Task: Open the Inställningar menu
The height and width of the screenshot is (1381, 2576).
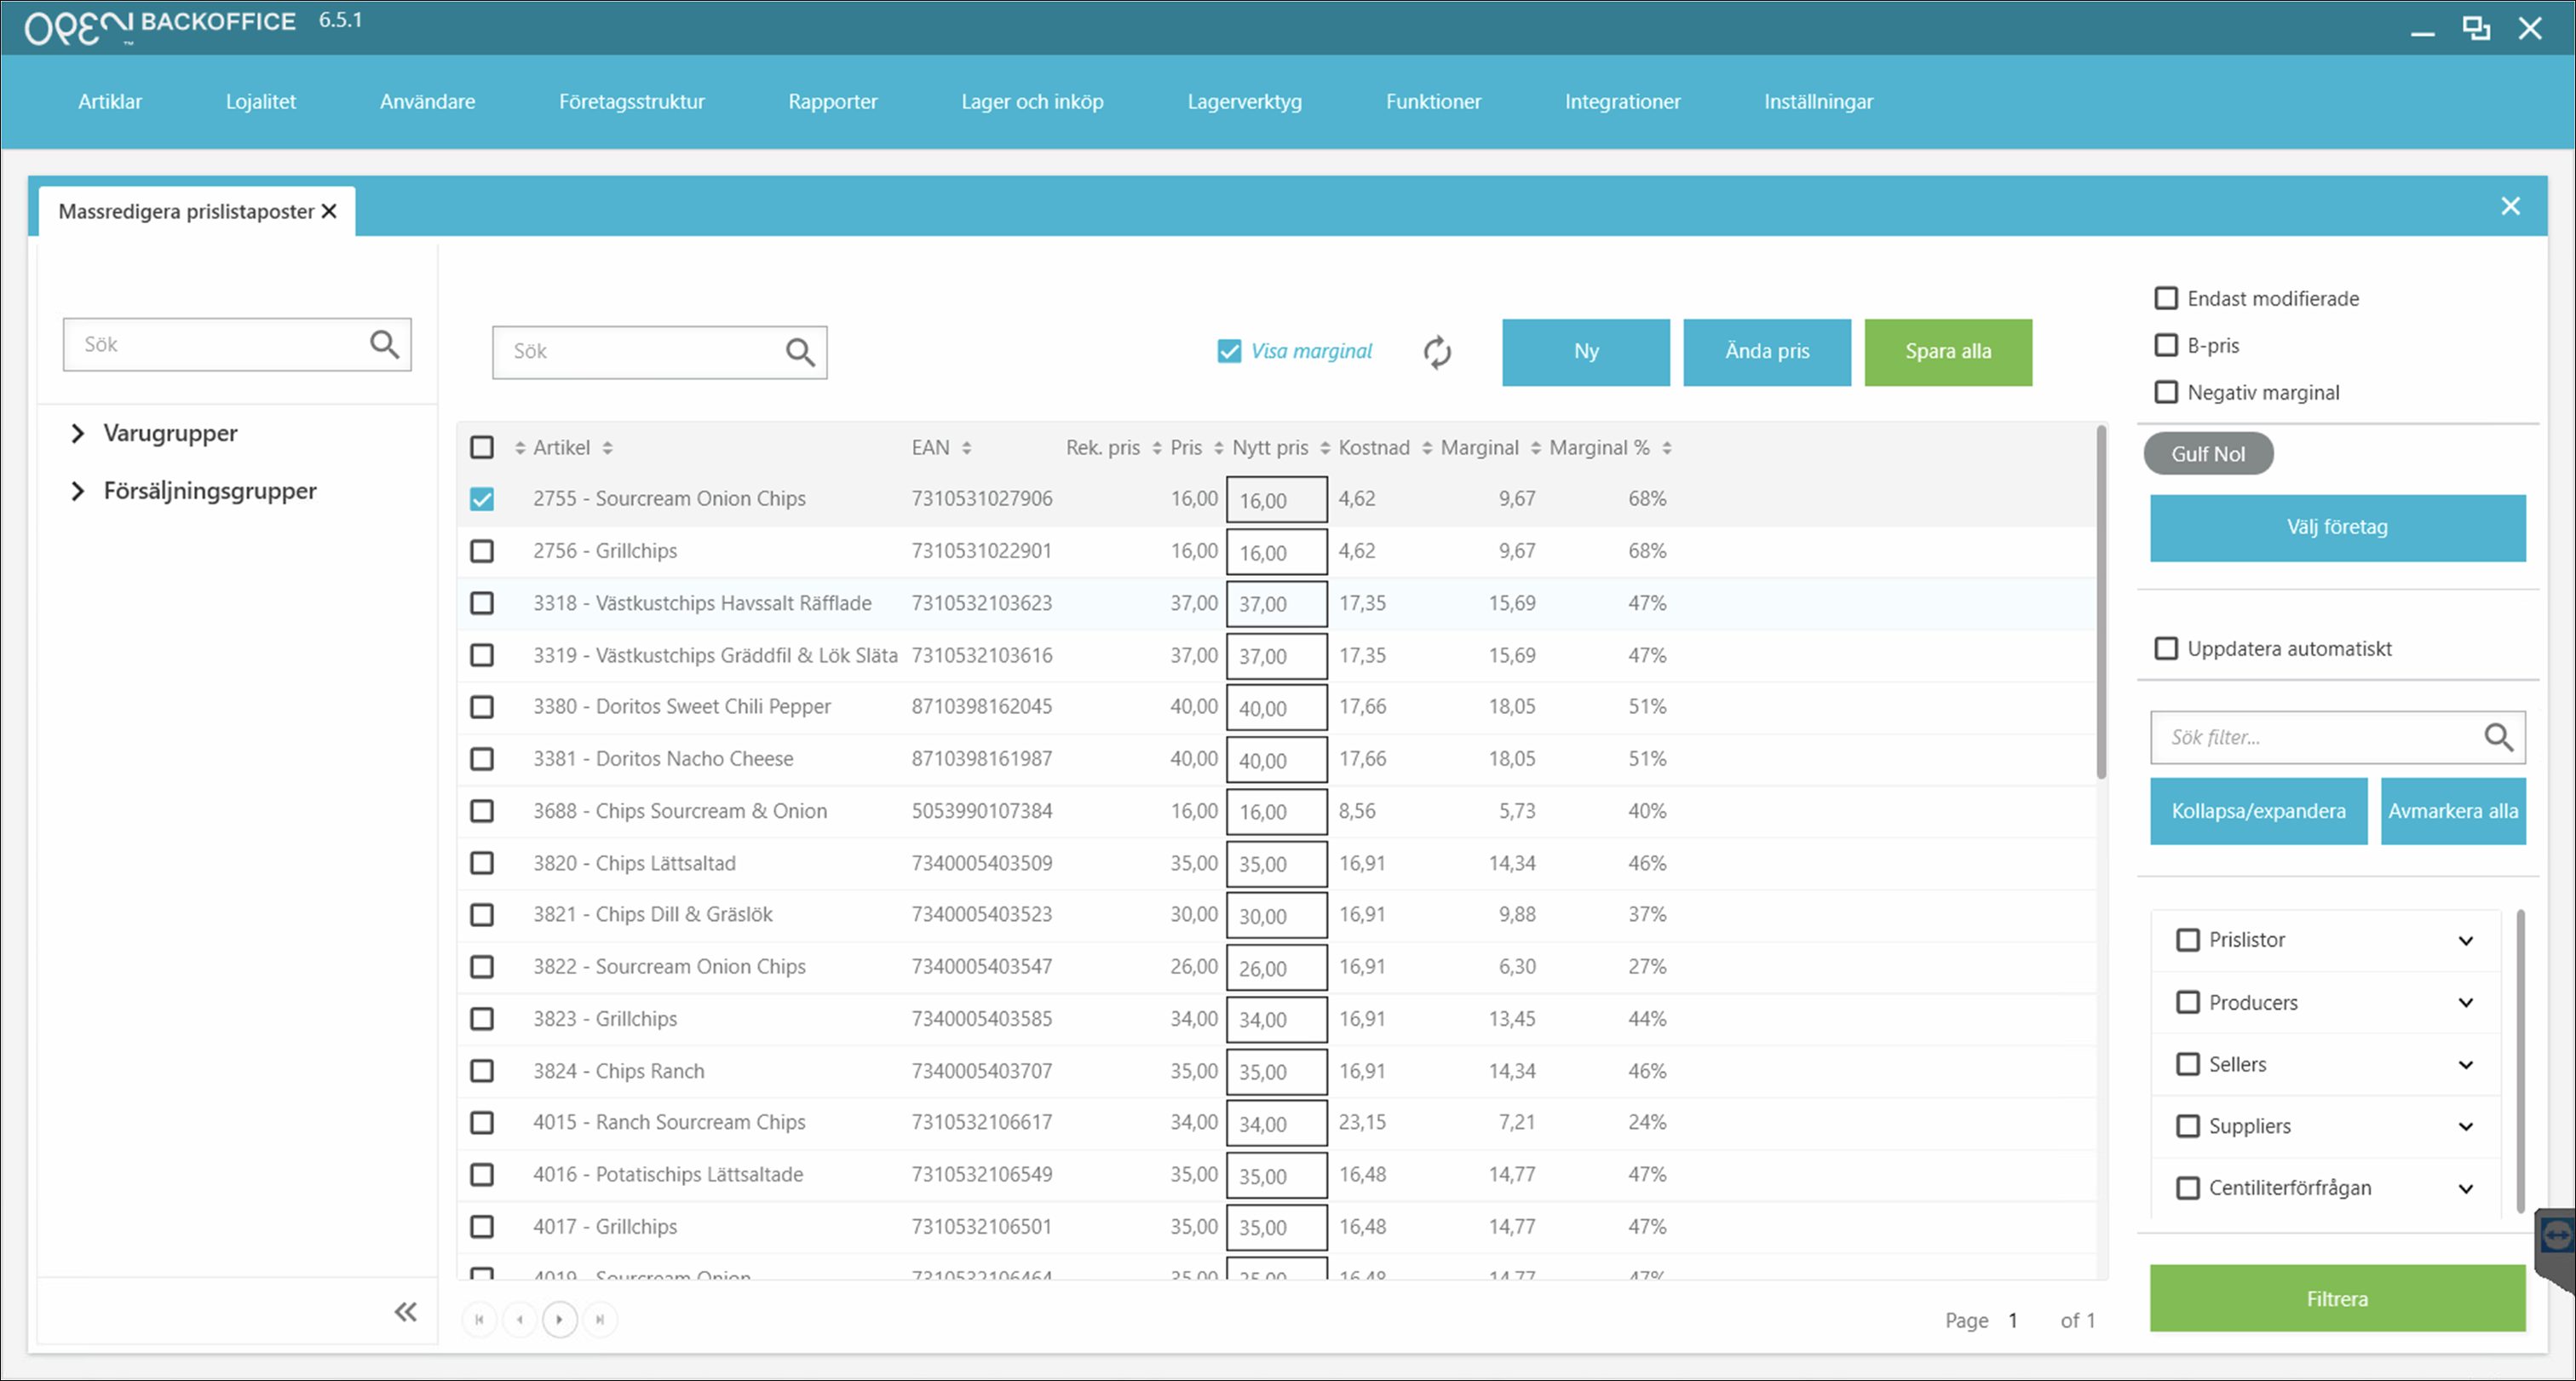Action: coord(1818,101)
